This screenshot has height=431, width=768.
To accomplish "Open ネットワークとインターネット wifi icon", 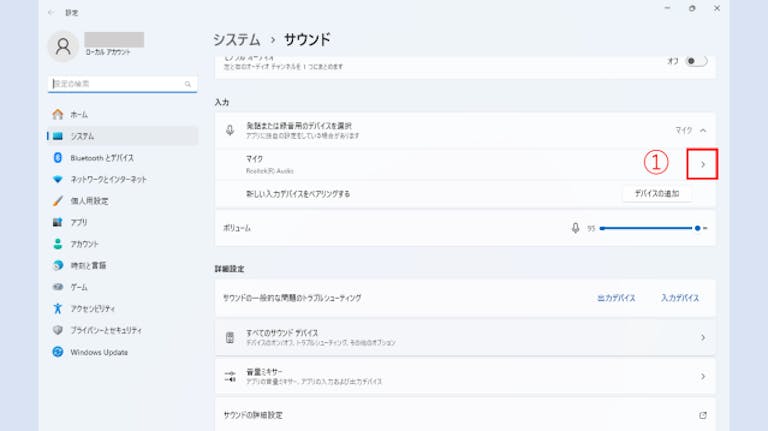I will coord(58,179).
